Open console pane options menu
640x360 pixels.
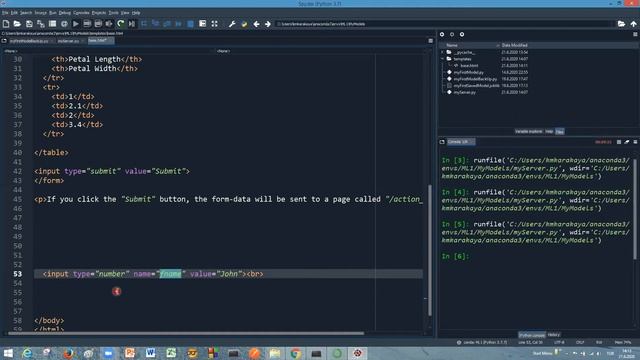pyautogui.click(x=635, y=142)
